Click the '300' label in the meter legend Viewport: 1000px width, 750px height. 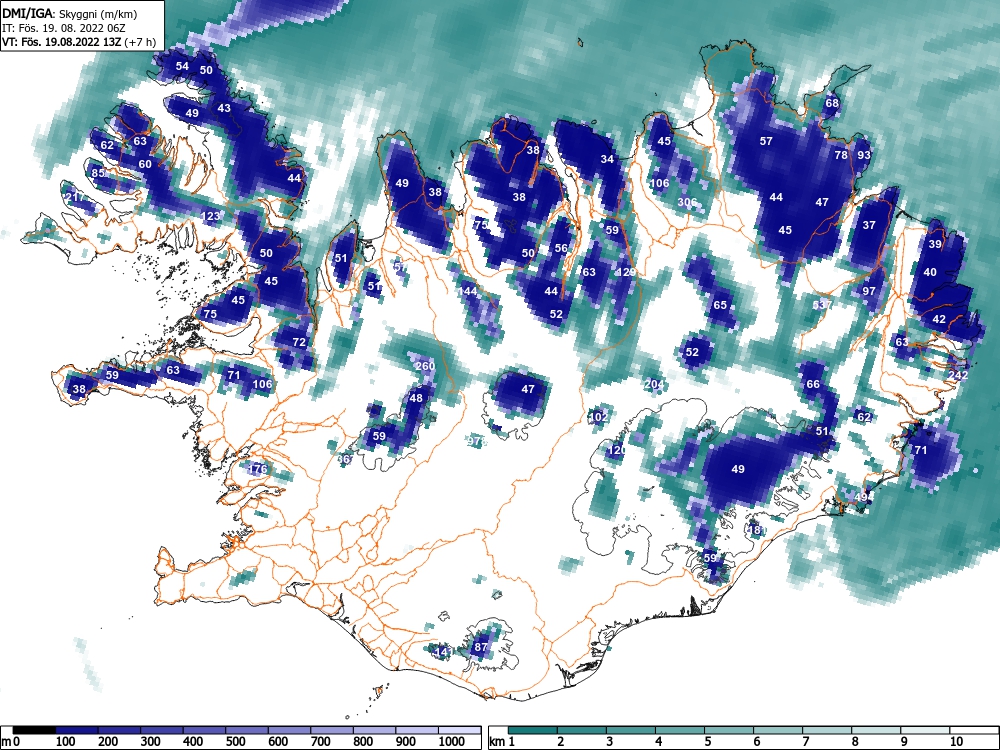coord(150,742)
